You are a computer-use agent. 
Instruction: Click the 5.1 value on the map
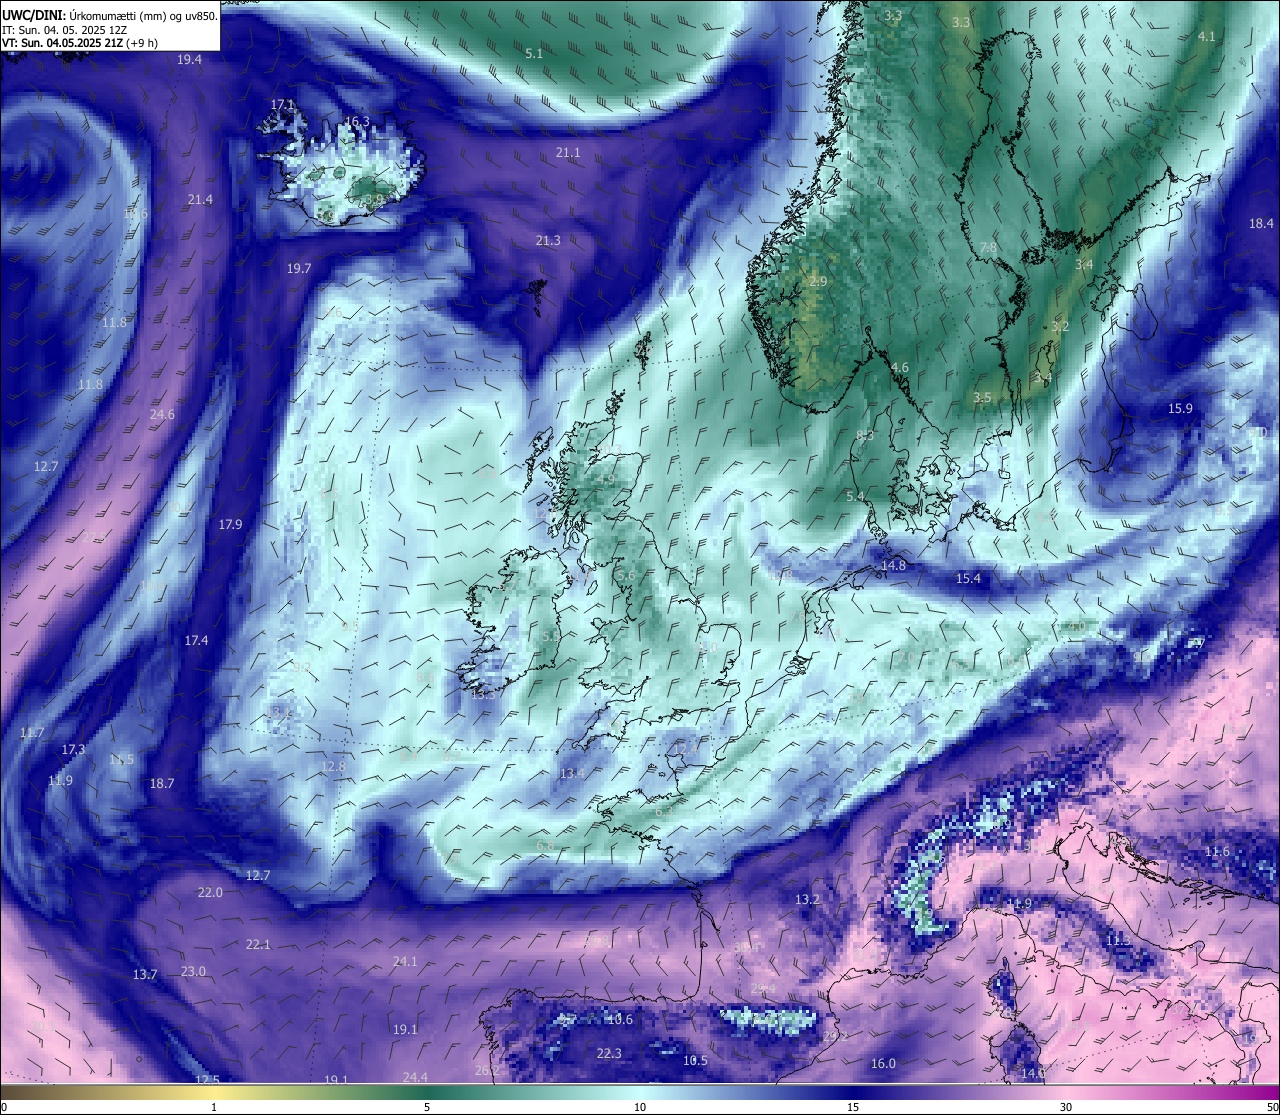[534, 53]
